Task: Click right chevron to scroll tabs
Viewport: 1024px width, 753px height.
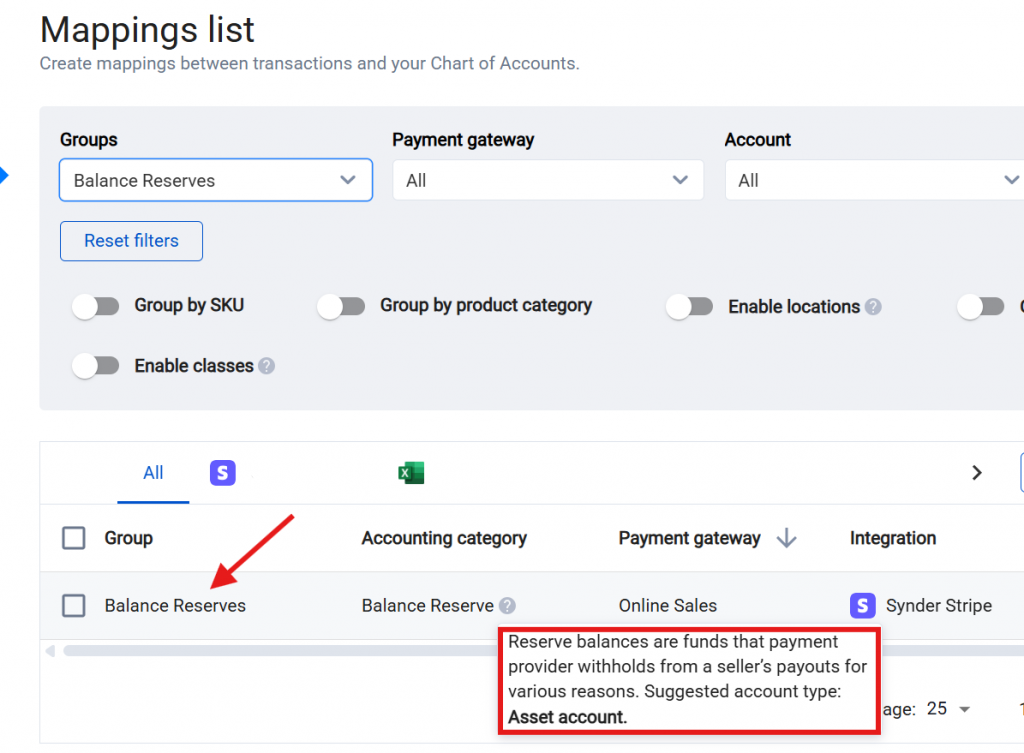Action: click(977, 473)
